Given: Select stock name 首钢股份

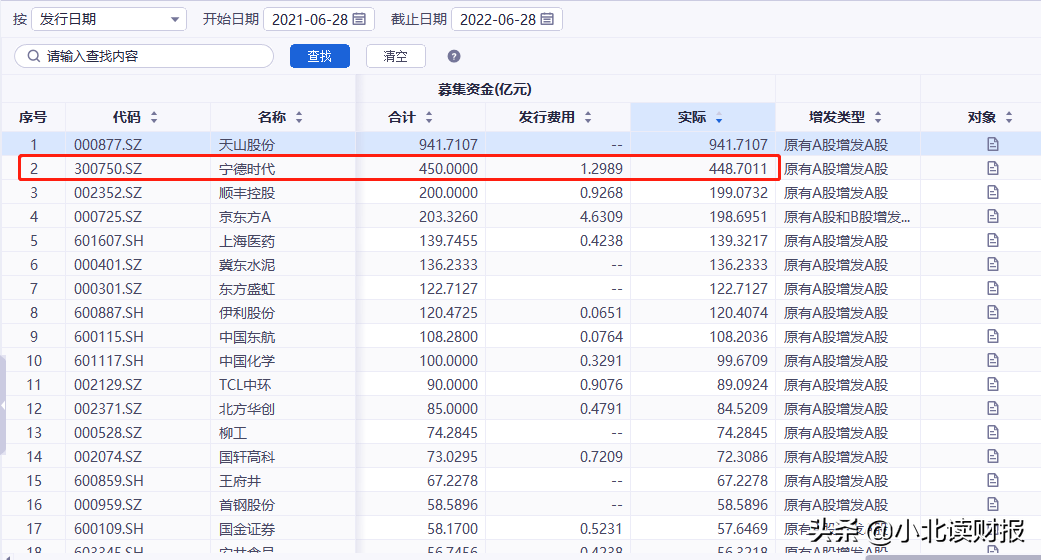Looking at the screenshot, I should (x=247, y=505).
